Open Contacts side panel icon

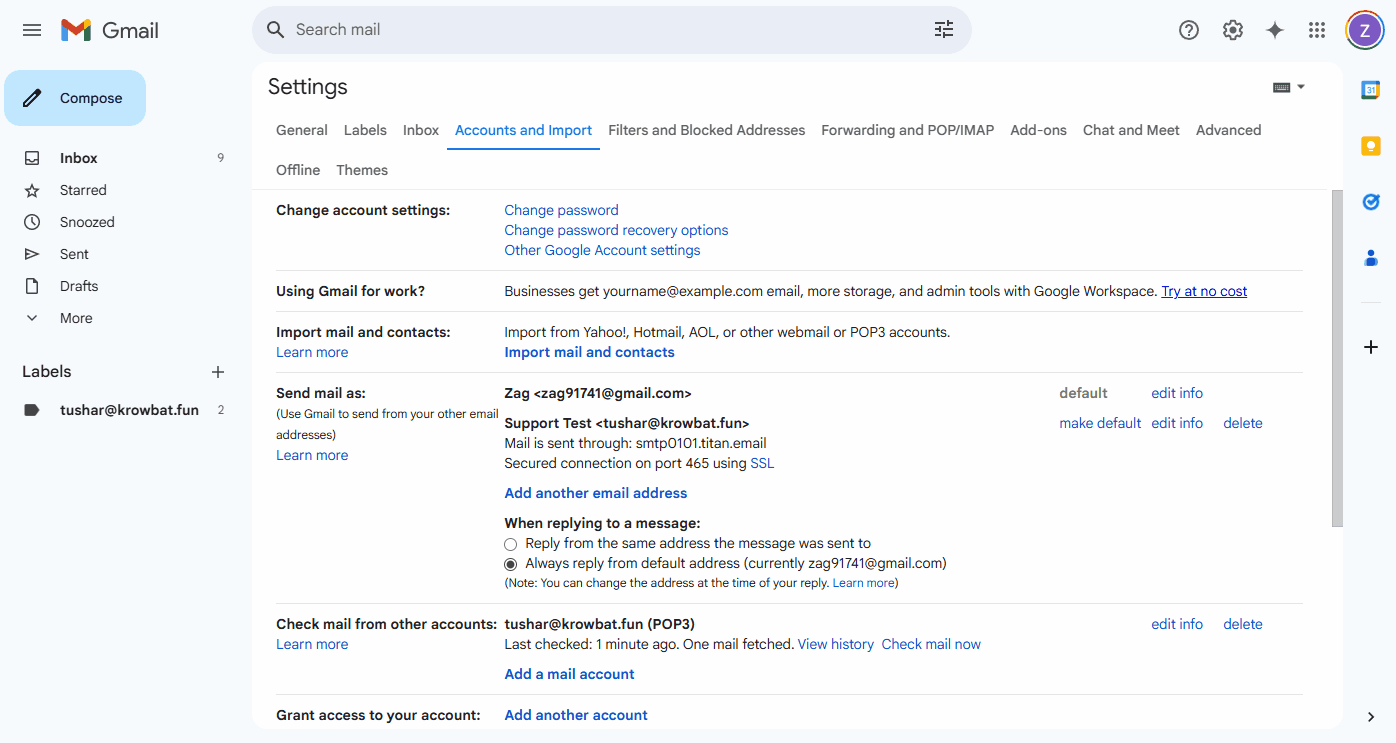coord(1371,258)
